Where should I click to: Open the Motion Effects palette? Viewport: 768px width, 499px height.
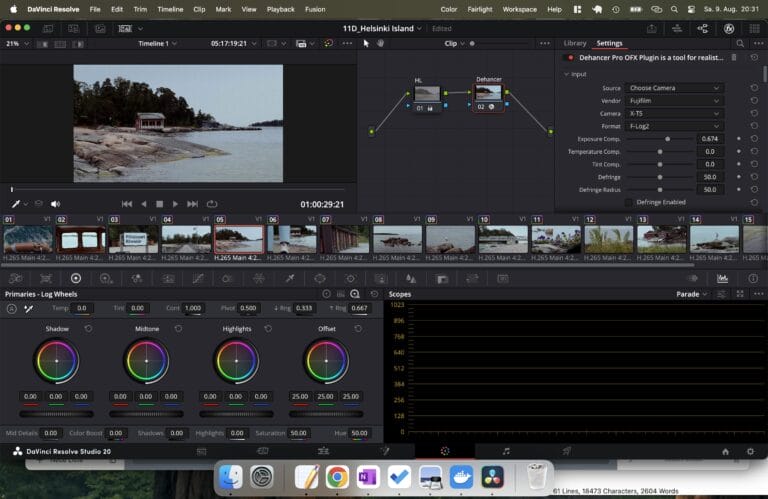point(168,279)
